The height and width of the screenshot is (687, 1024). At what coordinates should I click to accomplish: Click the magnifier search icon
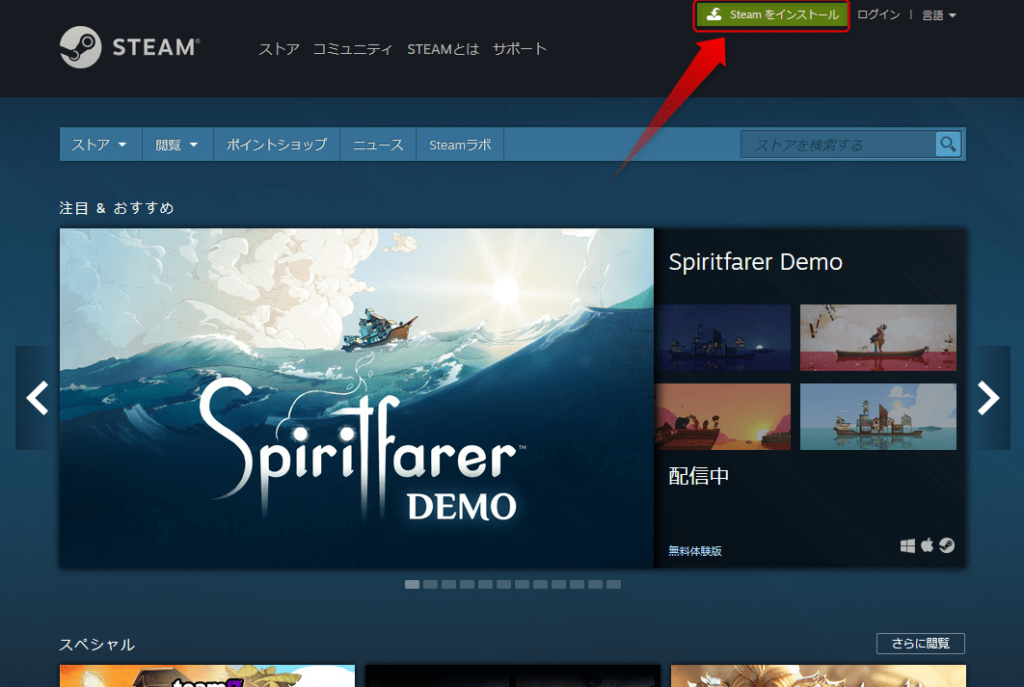[x=948, y=144]
